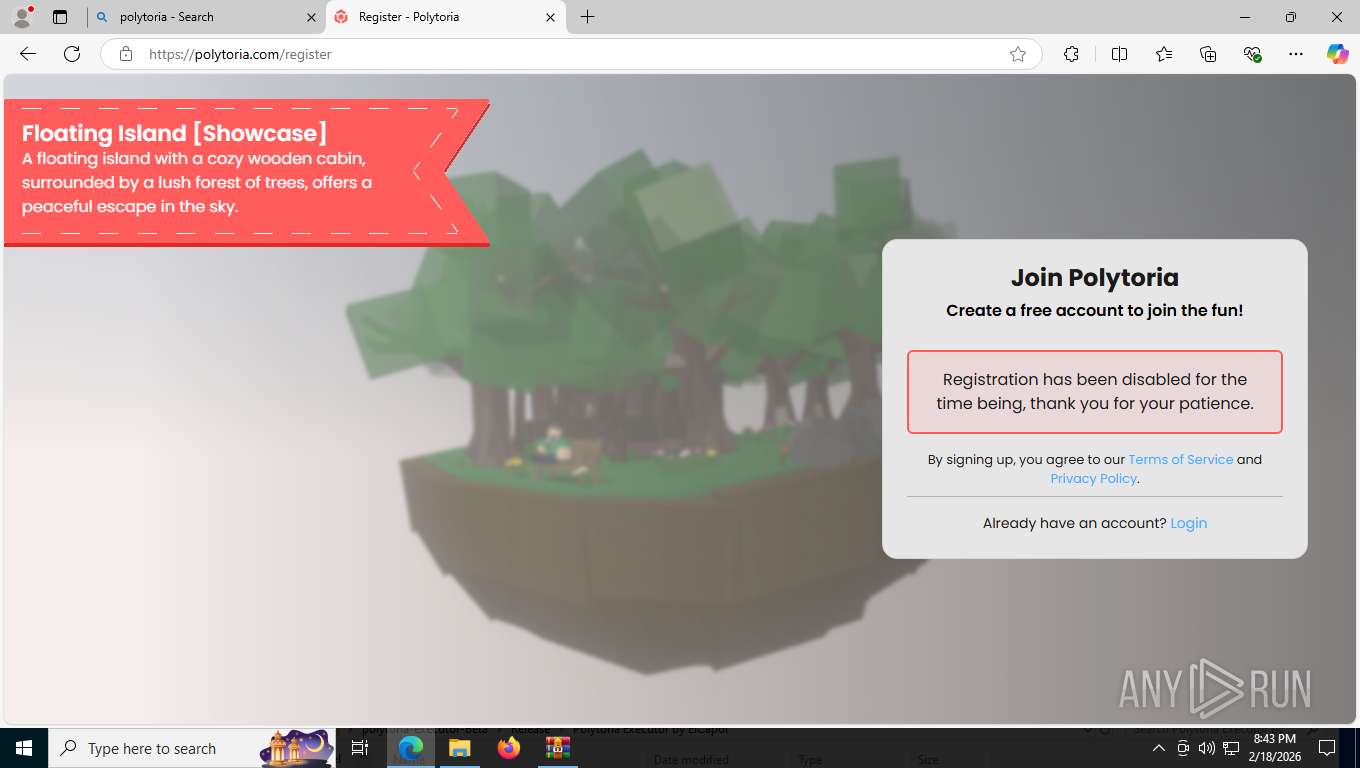Open the tab actions menu icon
The height and width of the screenshot is (768, 1360).
pos(60,17)
